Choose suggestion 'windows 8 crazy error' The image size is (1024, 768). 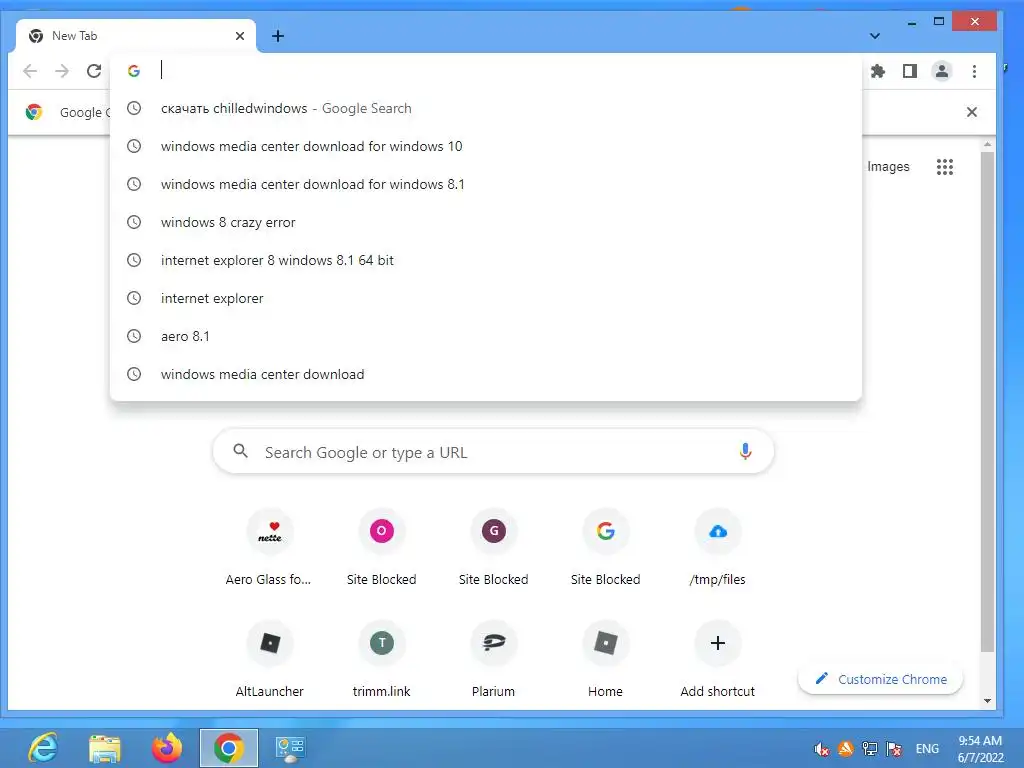485,222
